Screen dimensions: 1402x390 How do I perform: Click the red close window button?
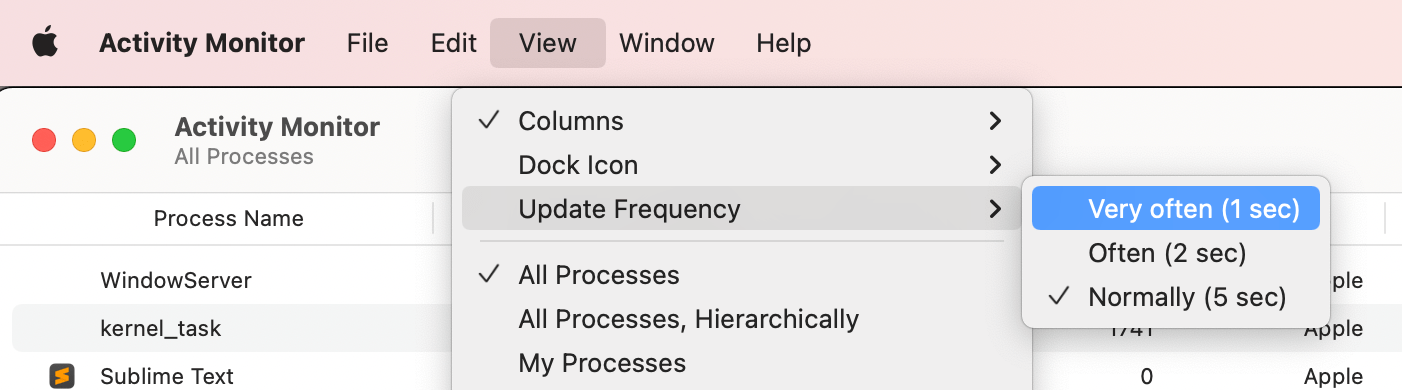pyautogui.click(x=44, y=140)
